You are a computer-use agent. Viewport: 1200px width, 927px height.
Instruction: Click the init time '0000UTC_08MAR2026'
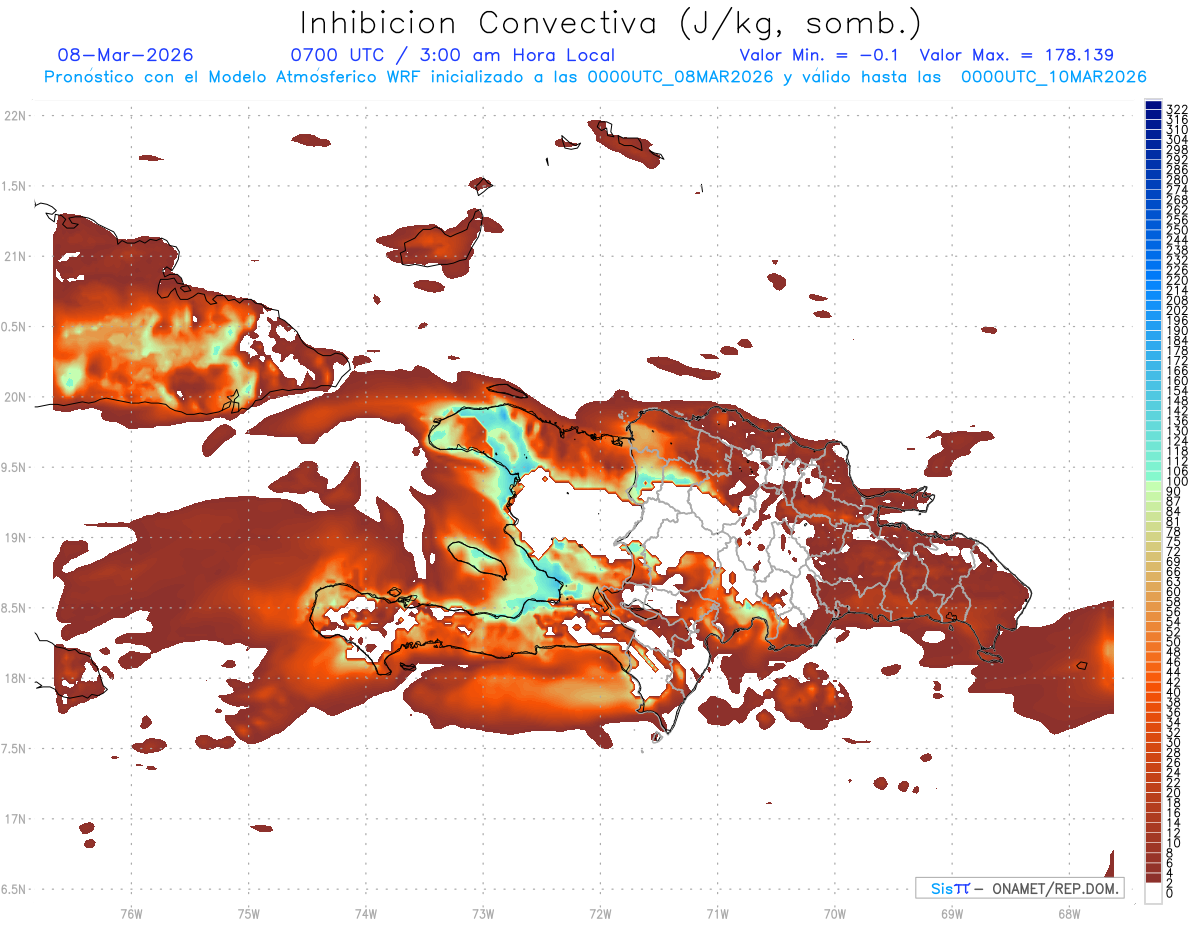680,77
